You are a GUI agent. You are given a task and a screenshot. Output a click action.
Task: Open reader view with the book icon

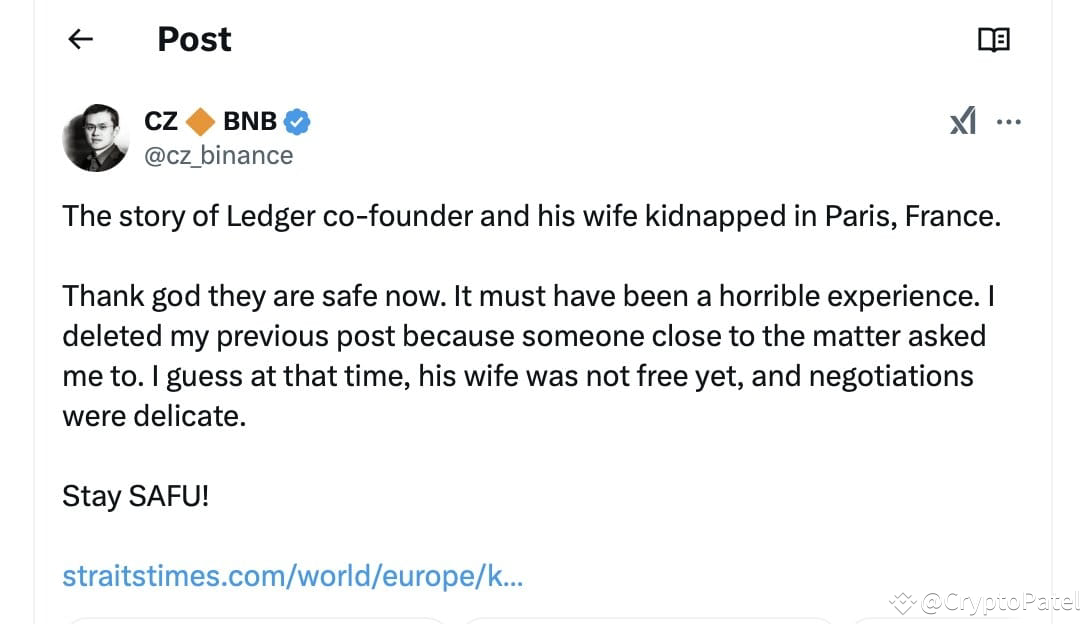coord(993,40)
